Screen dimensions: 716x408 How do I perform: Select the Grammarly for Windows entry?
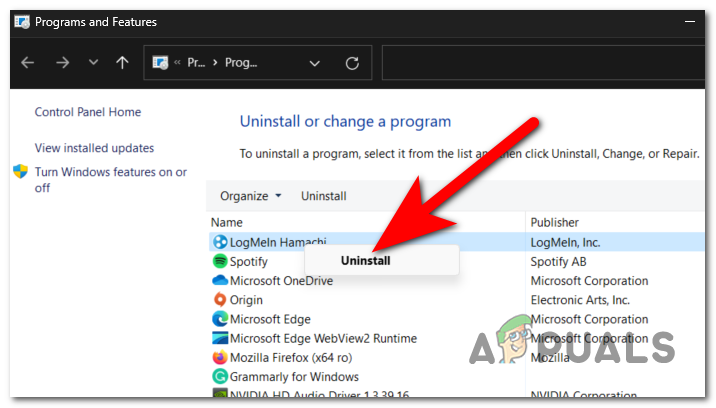point(294,377)
